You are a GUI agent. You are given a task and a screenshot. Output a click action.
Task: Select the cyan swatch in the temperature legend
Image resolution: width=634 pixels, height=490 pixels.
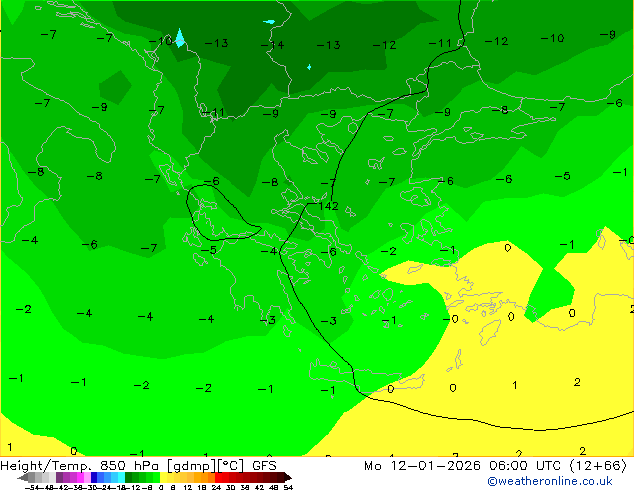122,478
